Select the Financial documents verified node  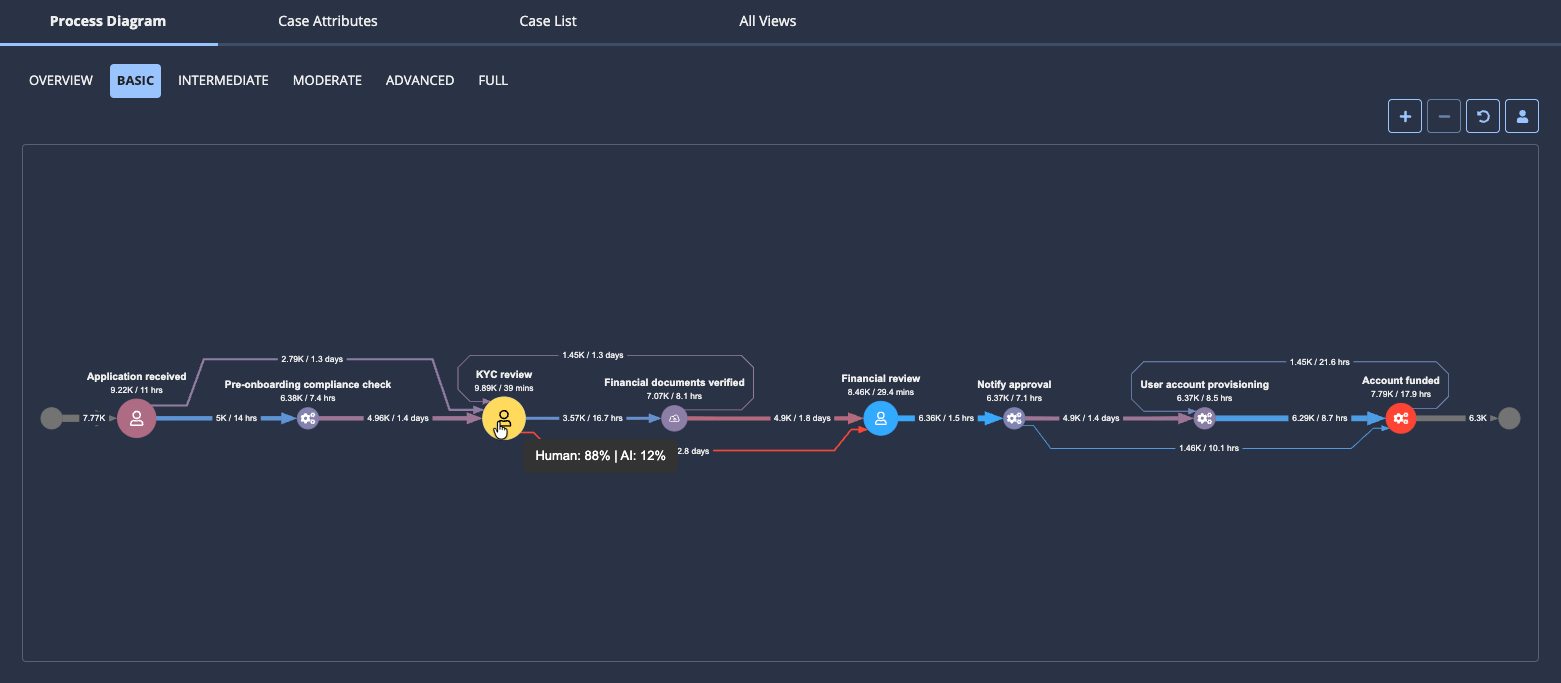pos(674,418)
